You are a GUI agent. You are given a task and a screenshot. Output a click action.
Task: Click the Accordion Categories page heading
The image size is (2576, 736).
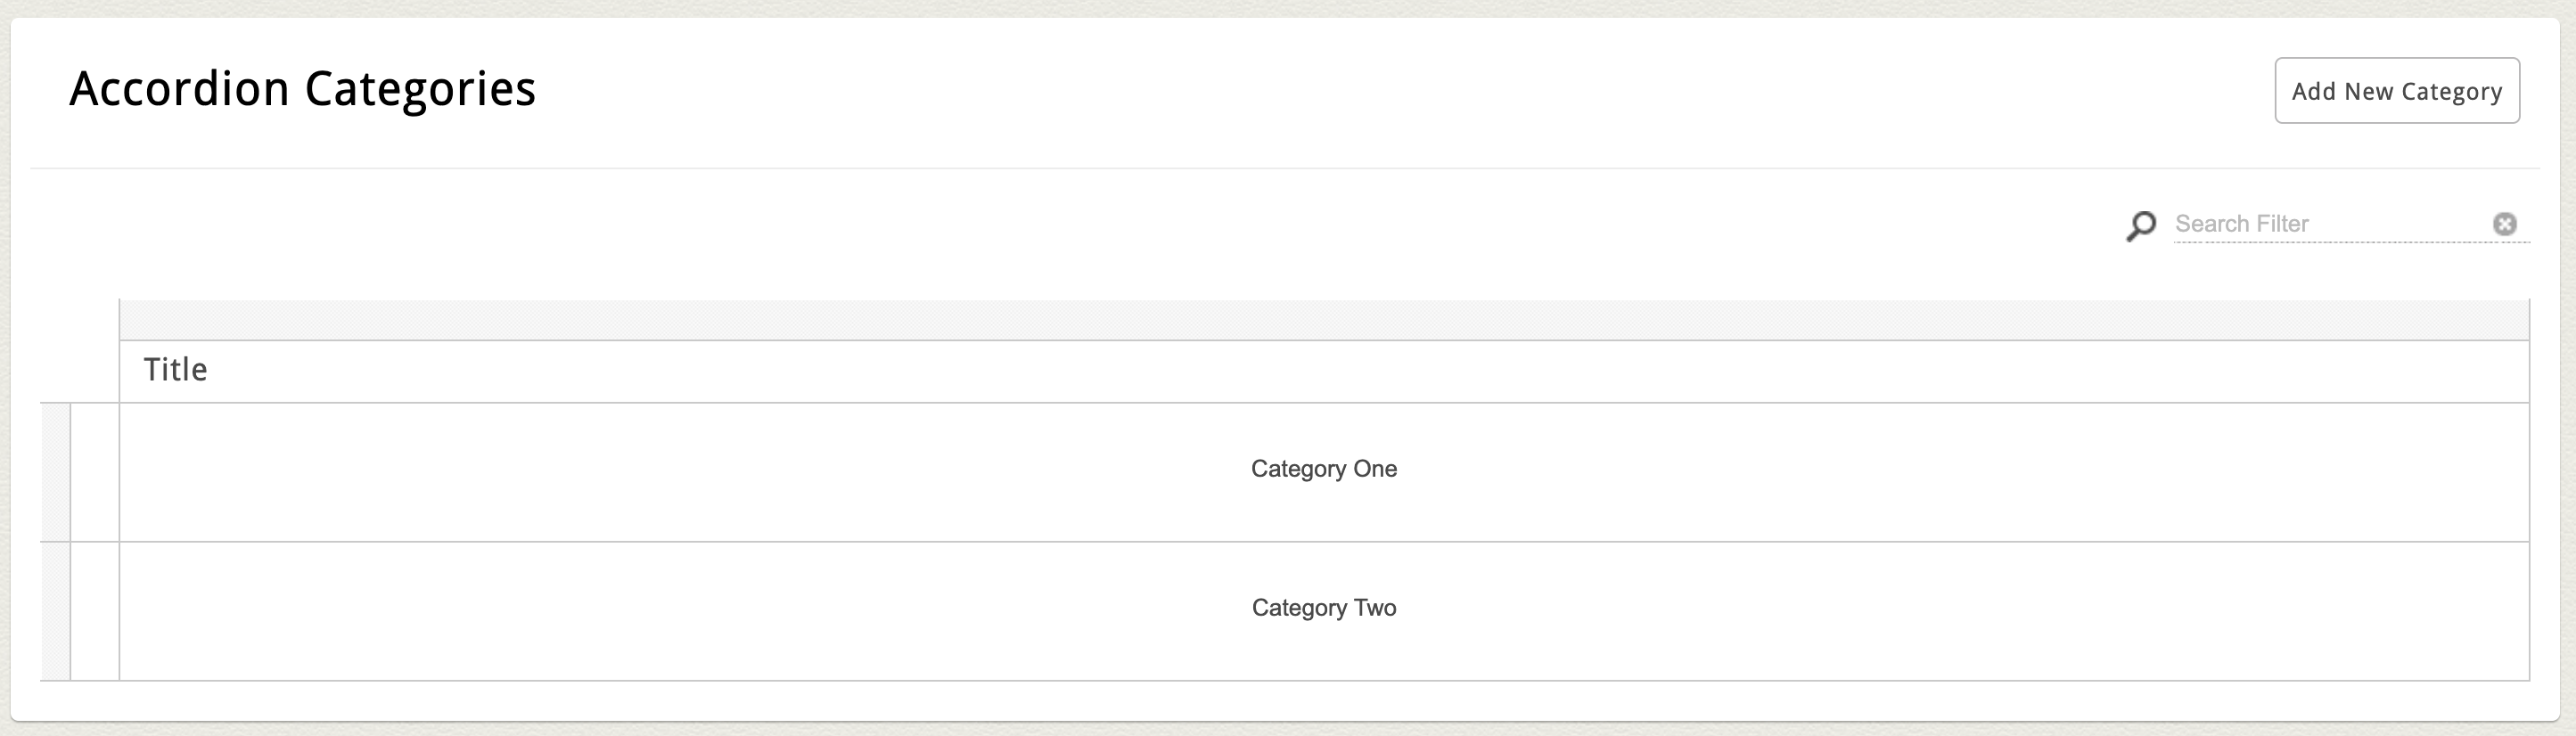coord(302,89)
